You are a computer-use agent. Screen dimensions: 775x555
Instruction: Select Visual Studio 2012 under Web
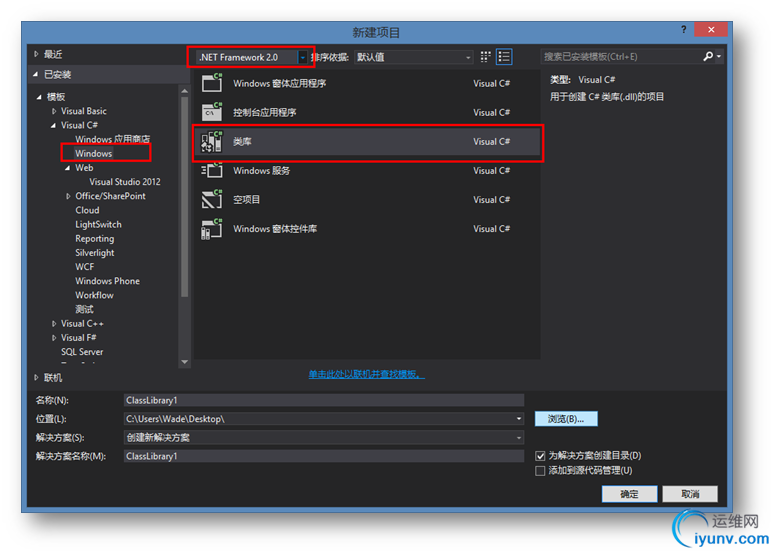125,182
